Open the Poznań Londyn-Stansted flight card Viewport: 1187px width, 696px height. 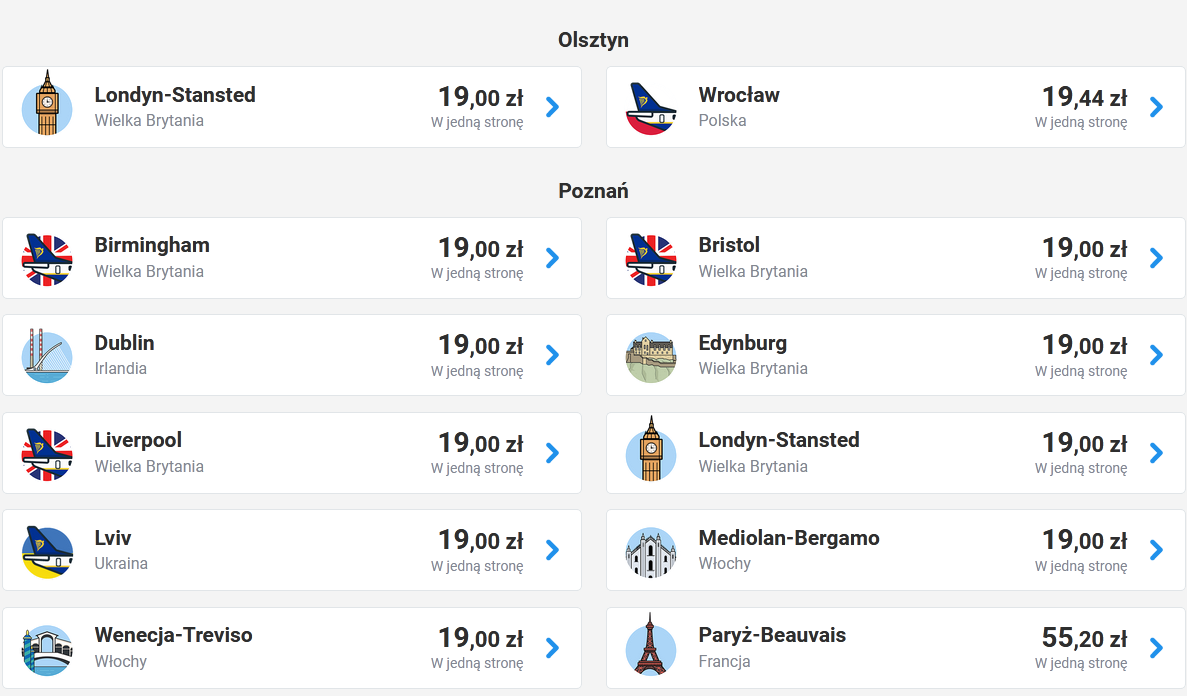click(x=896, y=453)
